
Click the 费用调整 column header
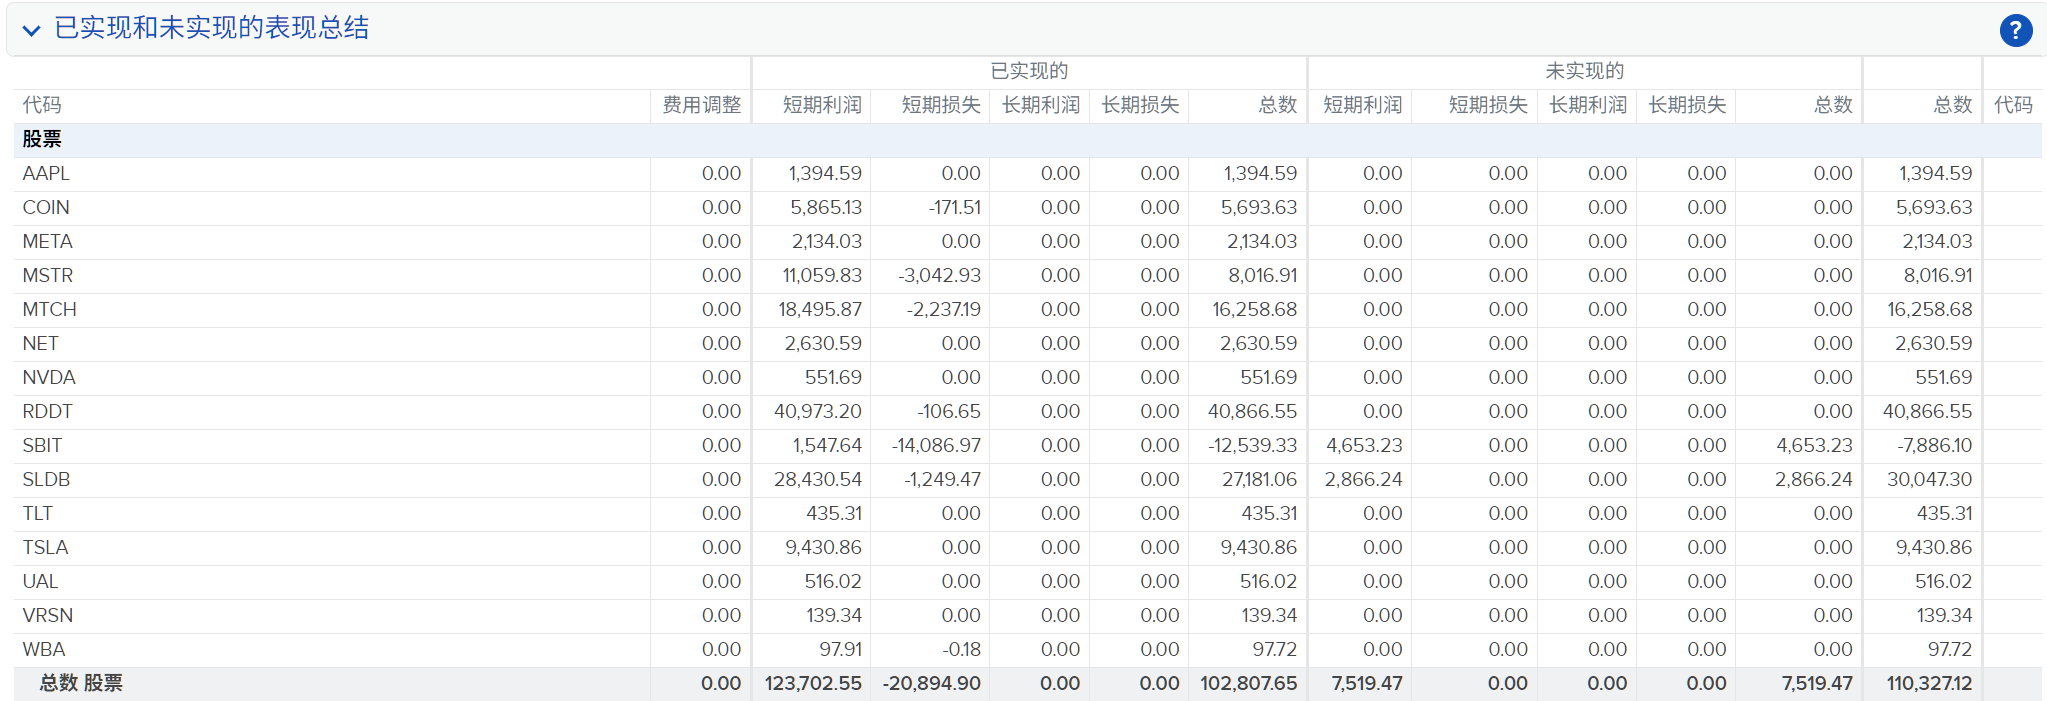coord(701,105)
